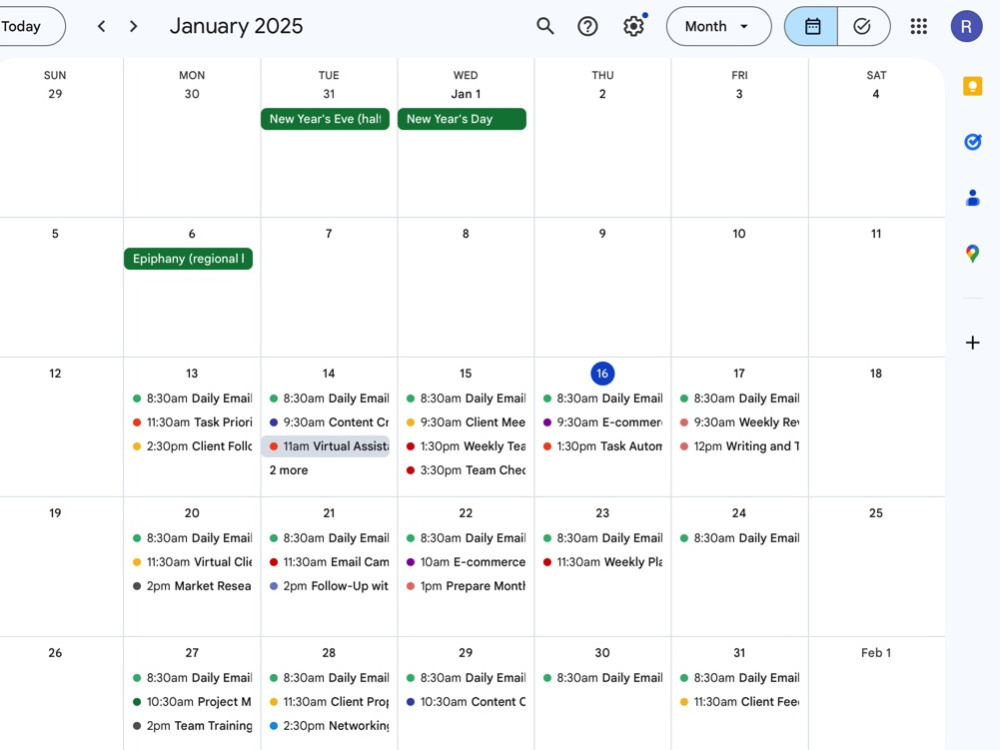Open the 11:30am Email Cam event on the 21st
1000x750 pixels.
point(329,562)
